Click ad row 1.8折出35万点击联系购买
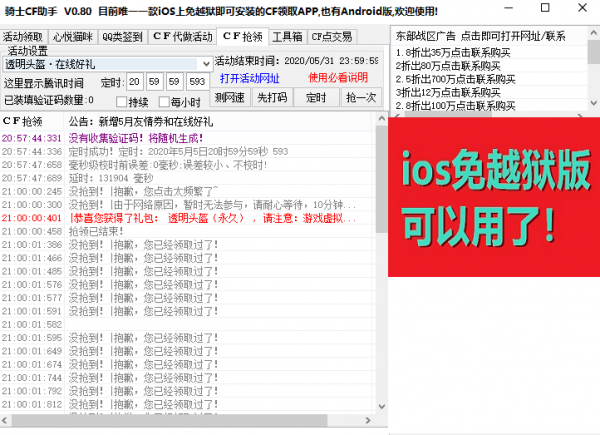The height and width of the screenshot is (435, 600). coord(489,52)
